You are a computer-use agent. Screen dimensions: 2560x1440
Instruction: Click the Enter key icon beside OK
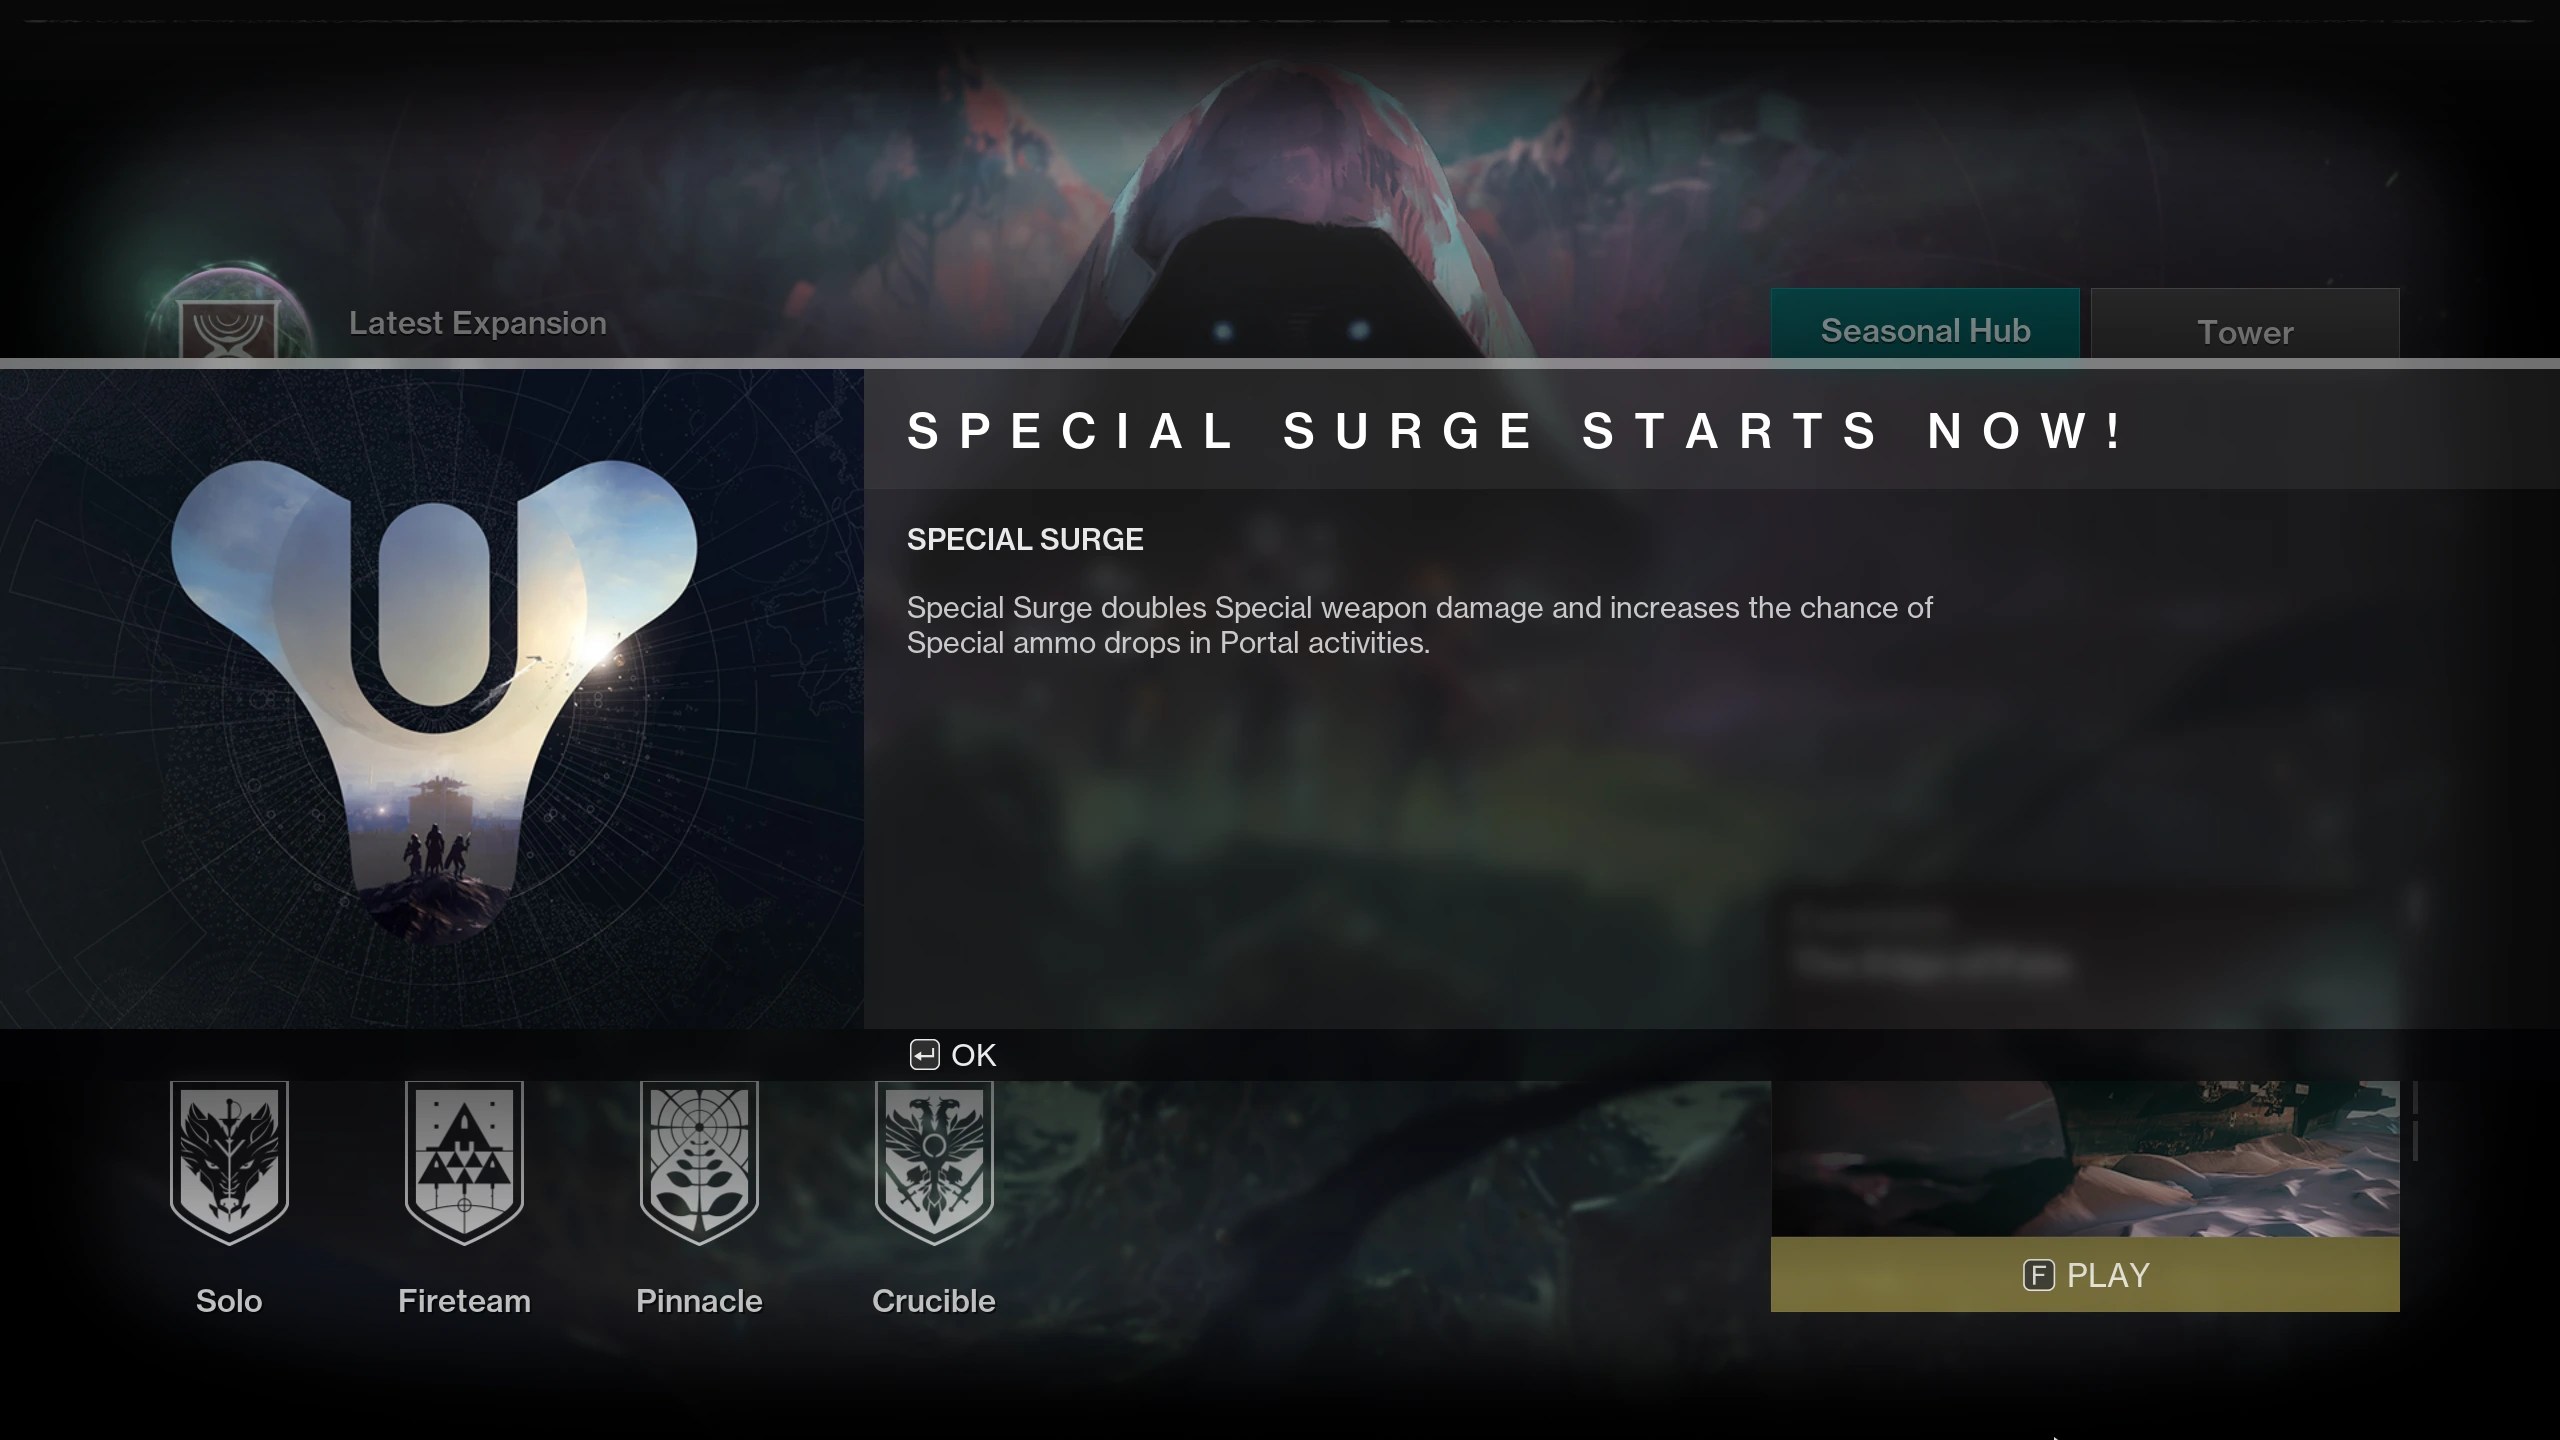click(924, 1055)
